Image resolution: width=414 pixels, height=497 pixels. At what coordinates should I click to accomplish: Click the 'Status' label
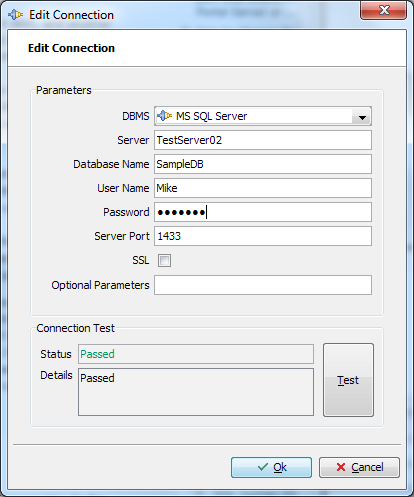[56, 354]
